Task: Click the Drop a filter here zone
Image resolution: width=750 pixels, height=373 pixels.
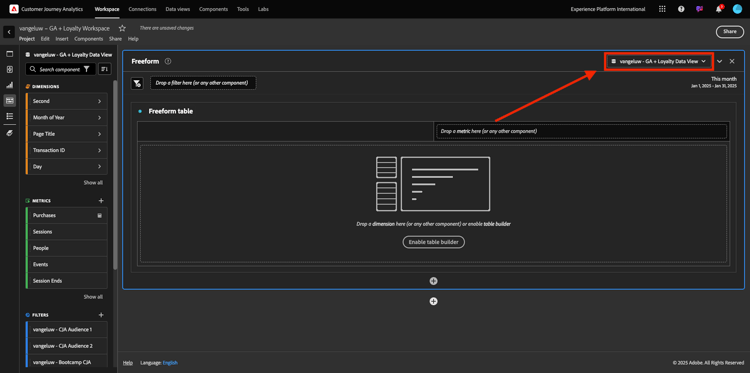Action: [x=203, y=83]
